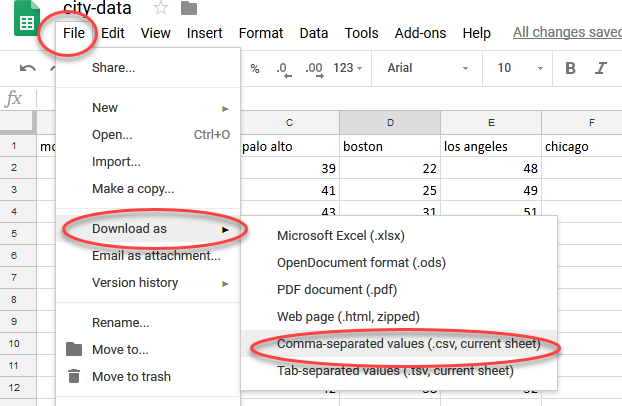Click the select-all corner box
The image size is (622, 406).
tap(17, 123)
